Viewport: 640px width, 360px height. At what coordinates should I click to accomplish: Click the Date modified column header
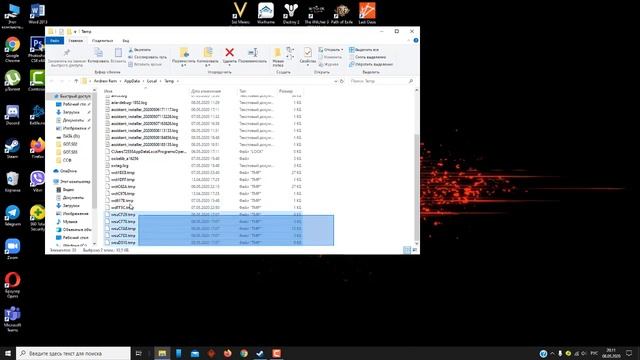pyautogui.click(x=206, y=91)
